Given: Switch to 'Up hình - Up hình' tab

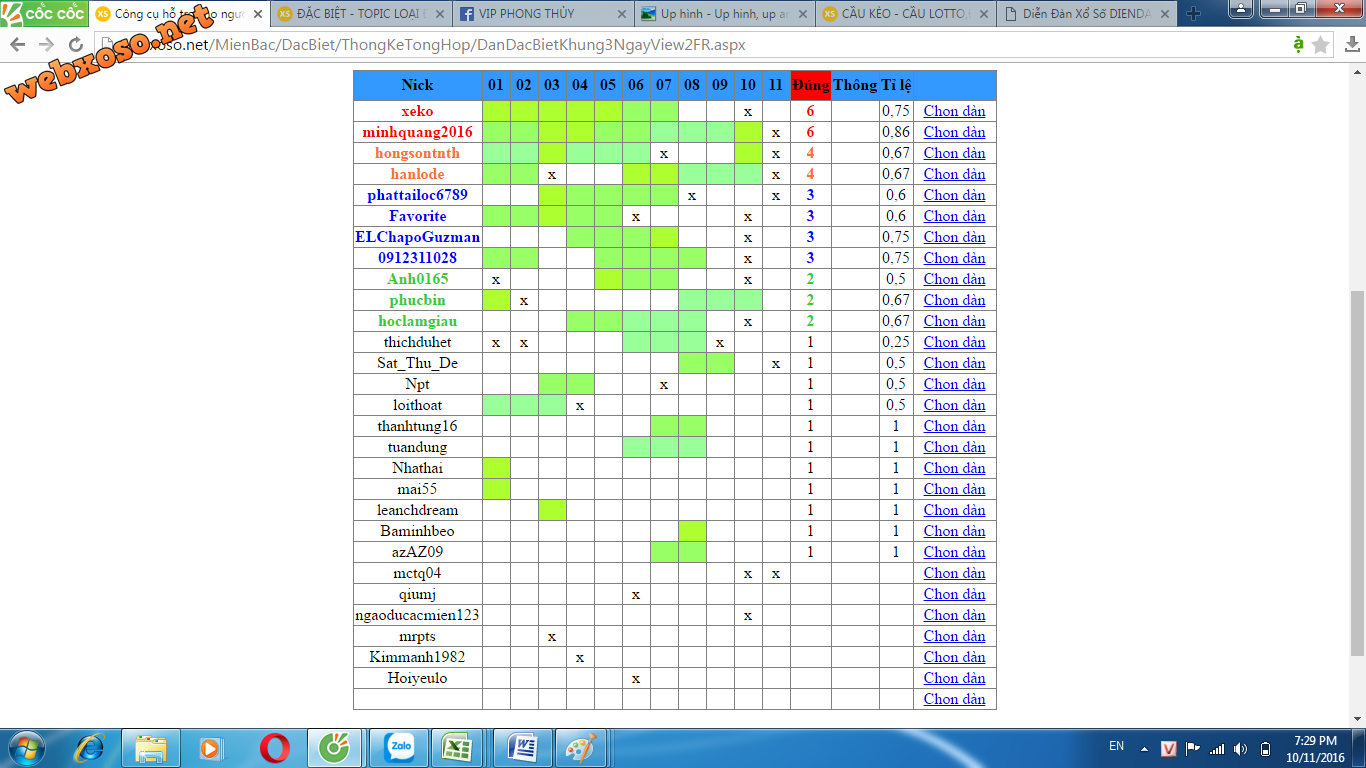Looking at the screenshot, I should tap(722, 14).
